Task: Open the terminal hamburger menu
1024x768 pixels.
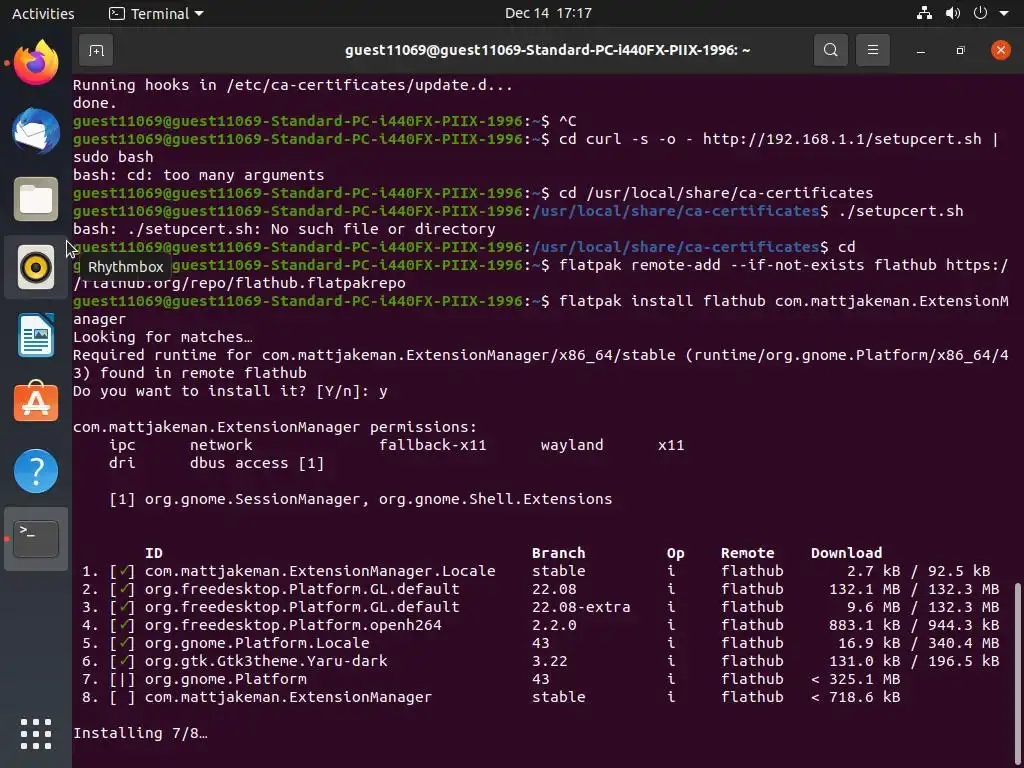Action: point(872,50)
